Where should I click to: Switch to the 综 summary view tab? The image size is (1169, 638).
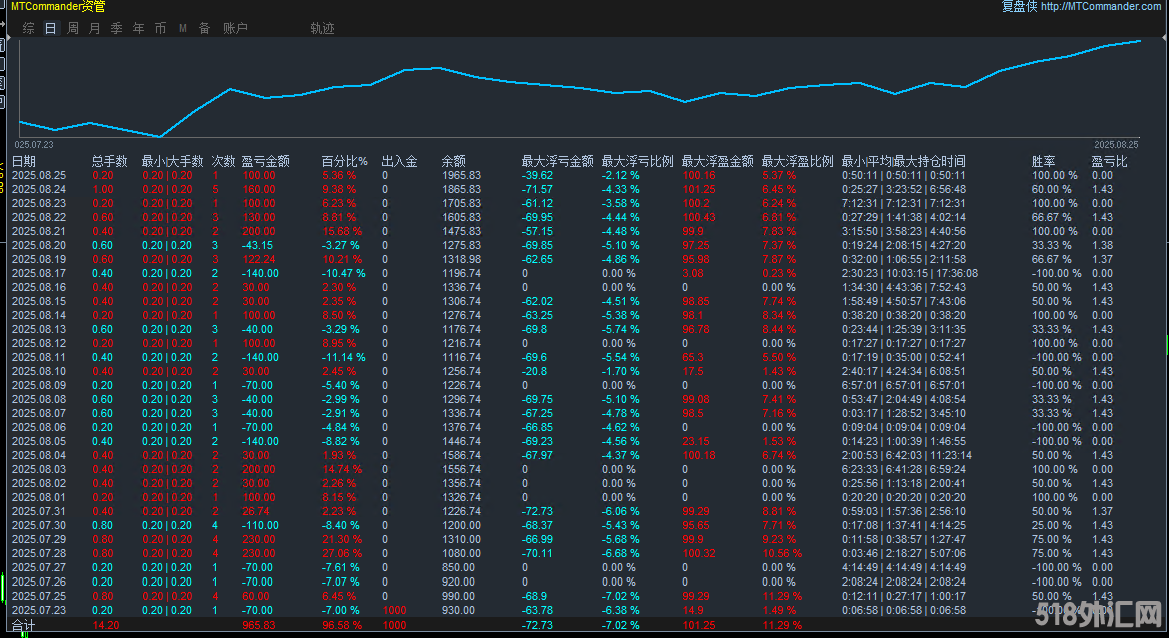28,28
